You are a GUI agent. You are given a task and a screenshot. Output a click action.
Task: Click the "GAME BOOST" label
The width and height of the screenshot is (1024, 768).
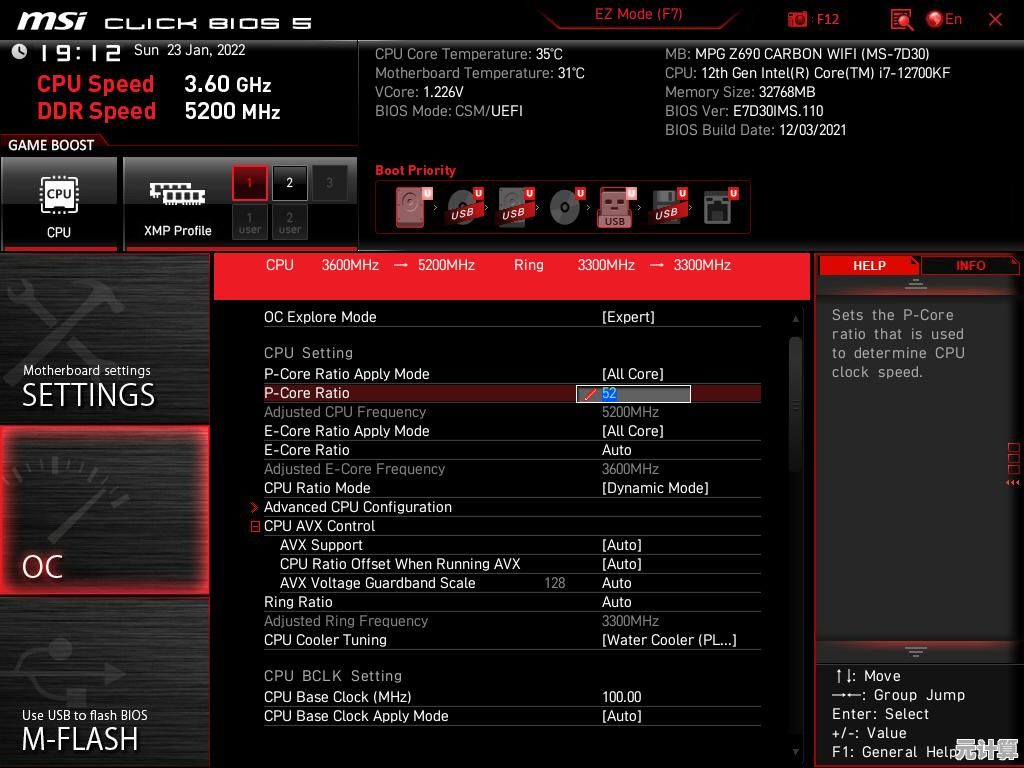[51, 145]
